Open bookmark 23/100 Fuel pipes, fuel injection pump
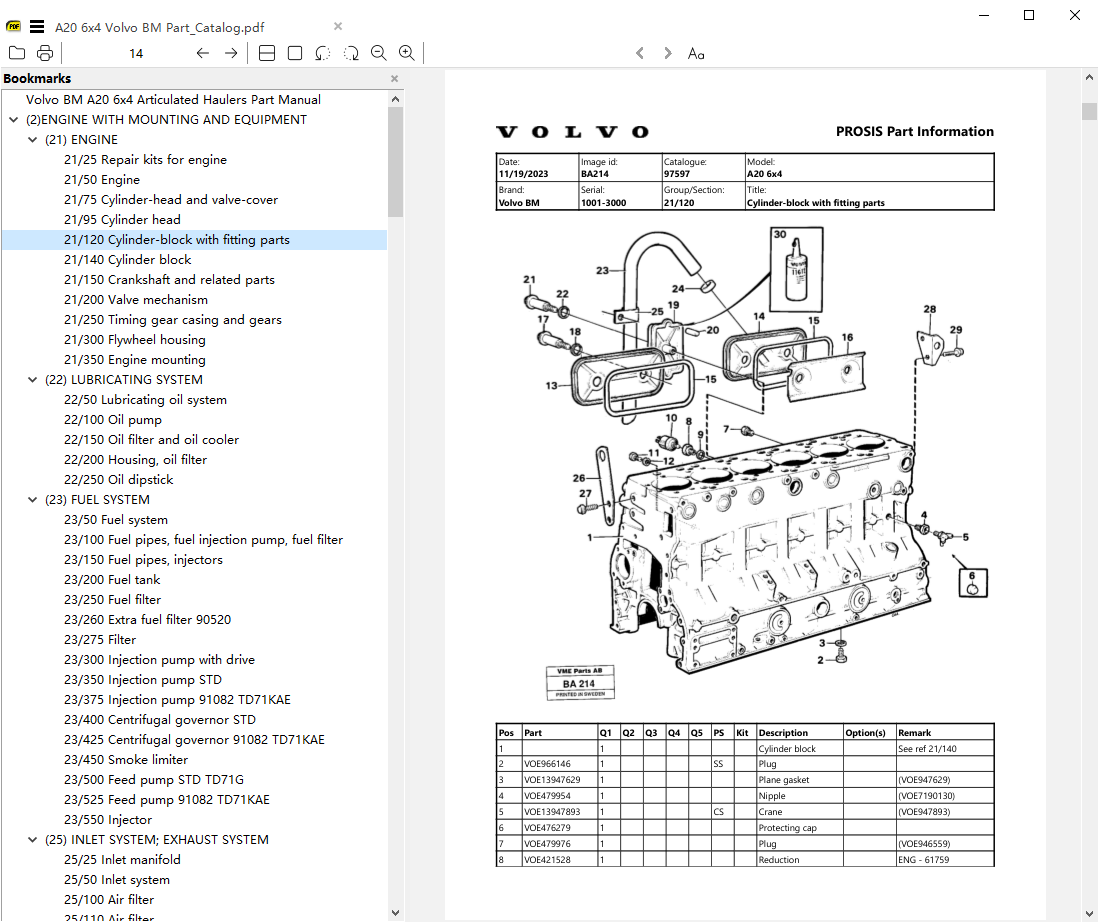 coord(203,540)
